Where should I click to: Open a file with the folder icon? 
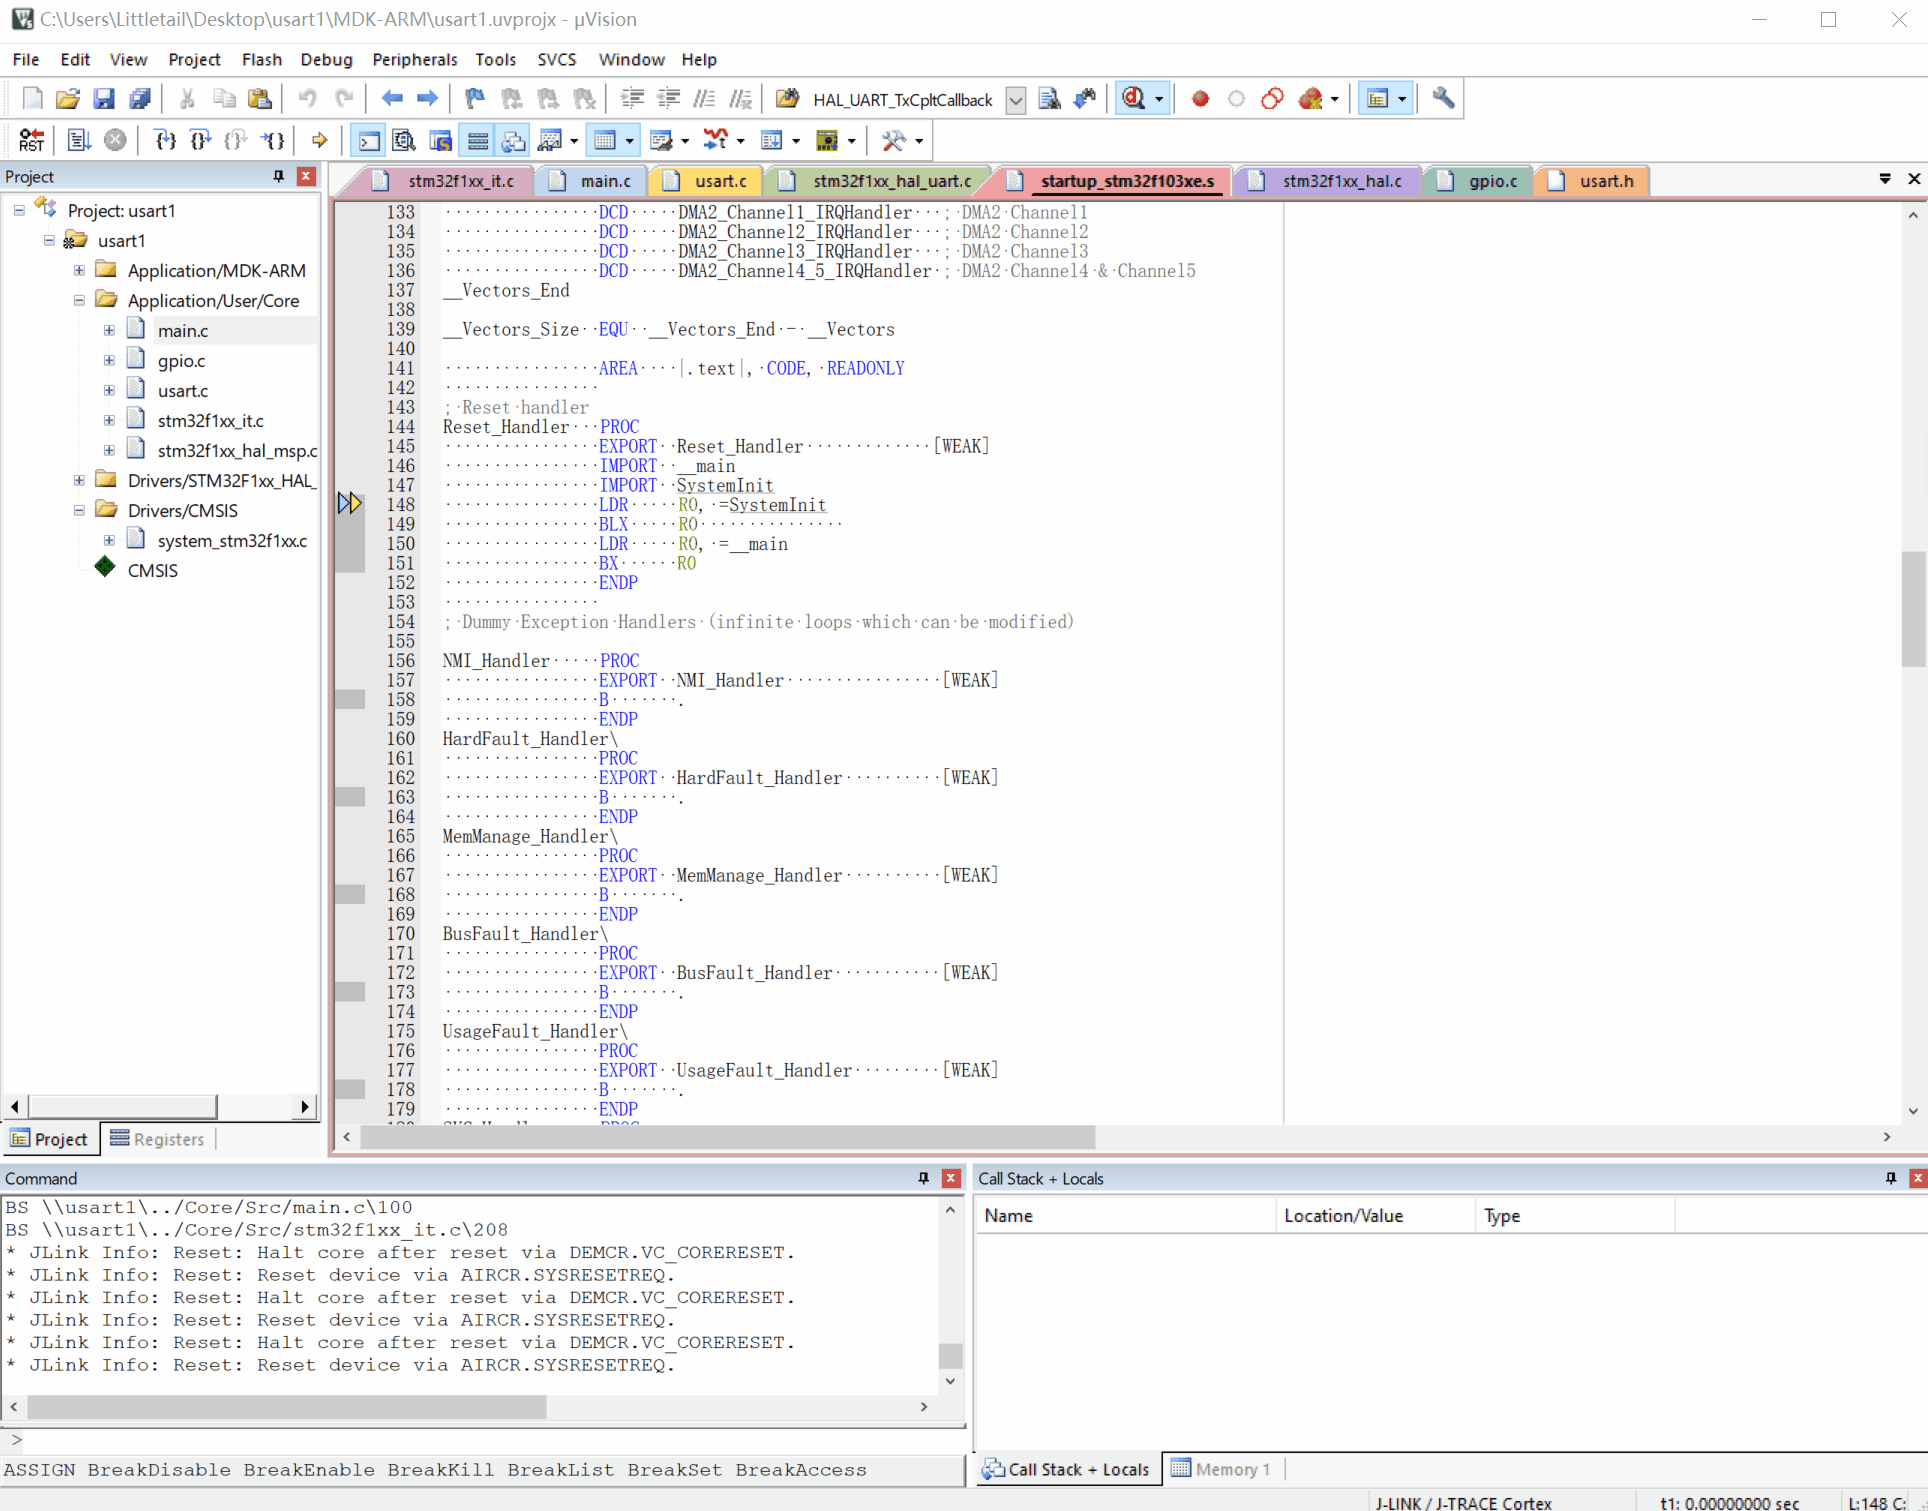68,98
